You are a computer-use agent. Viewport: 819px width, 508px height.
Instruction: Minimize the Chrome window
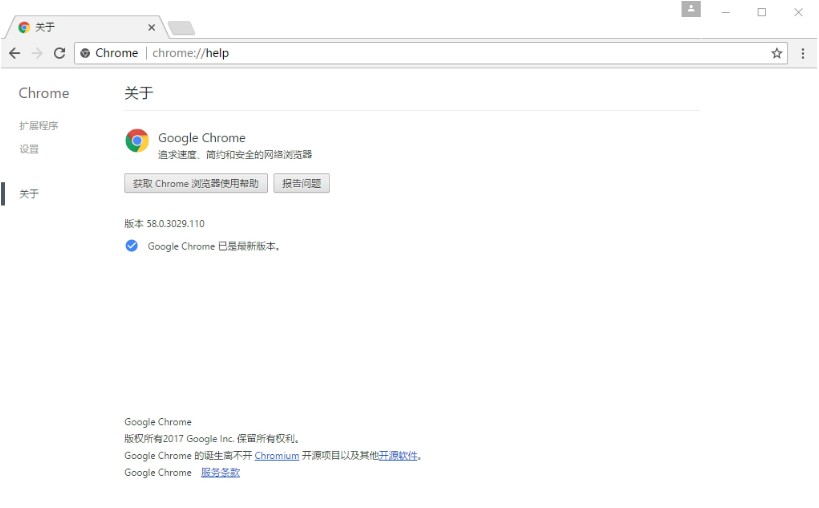726,12
